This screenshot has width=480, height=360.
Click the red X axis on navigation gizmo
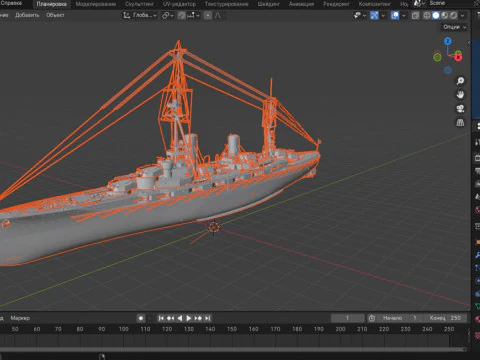[458, 58]
